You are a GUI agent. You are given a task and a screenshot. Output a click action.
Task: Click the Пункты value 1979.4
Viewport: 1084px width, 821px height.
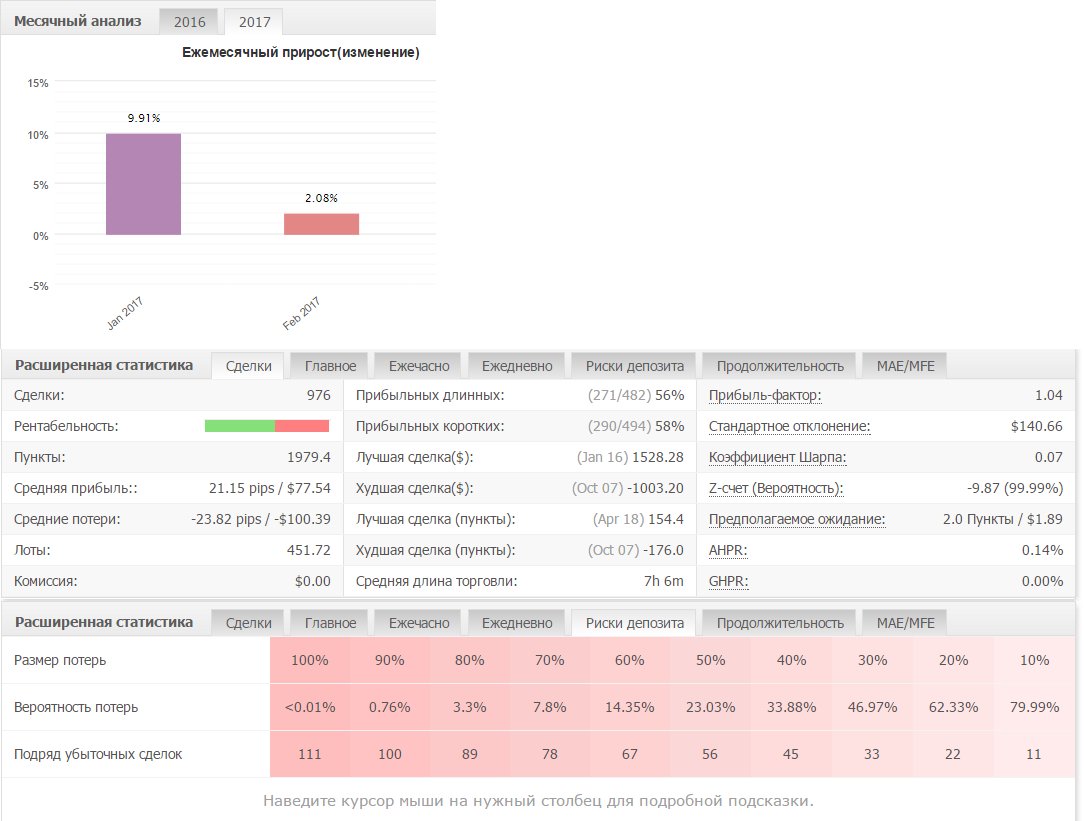[308, 457]
